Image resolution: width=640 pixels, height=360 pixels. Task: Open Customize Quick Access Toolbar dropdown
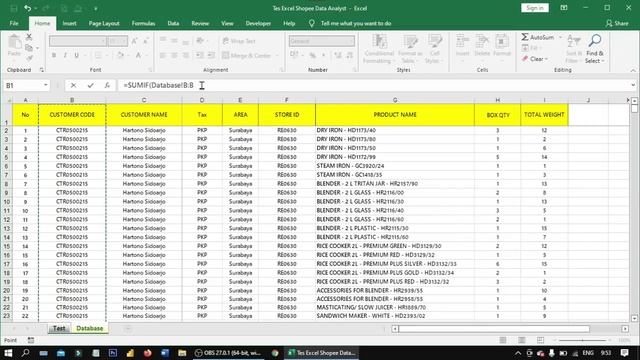[96, 8]
